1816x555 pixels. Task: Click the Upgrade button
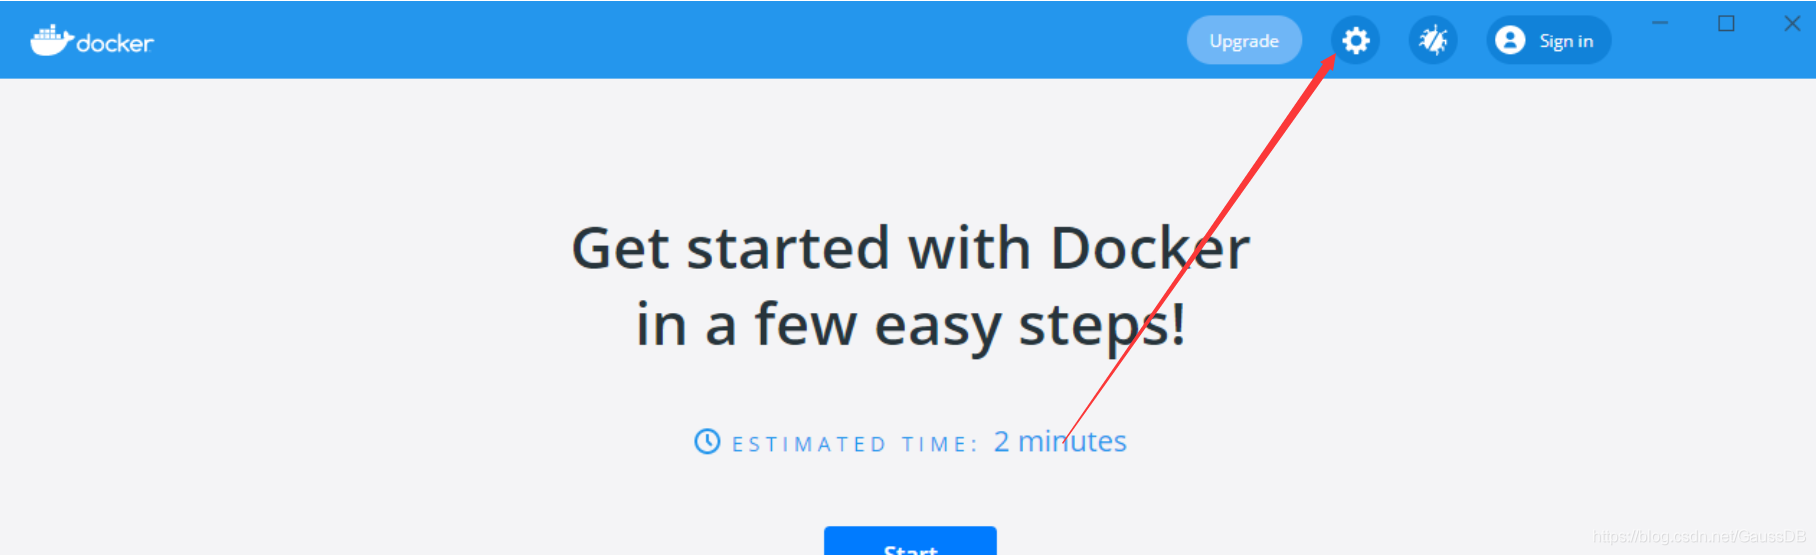click(1244, 41)
